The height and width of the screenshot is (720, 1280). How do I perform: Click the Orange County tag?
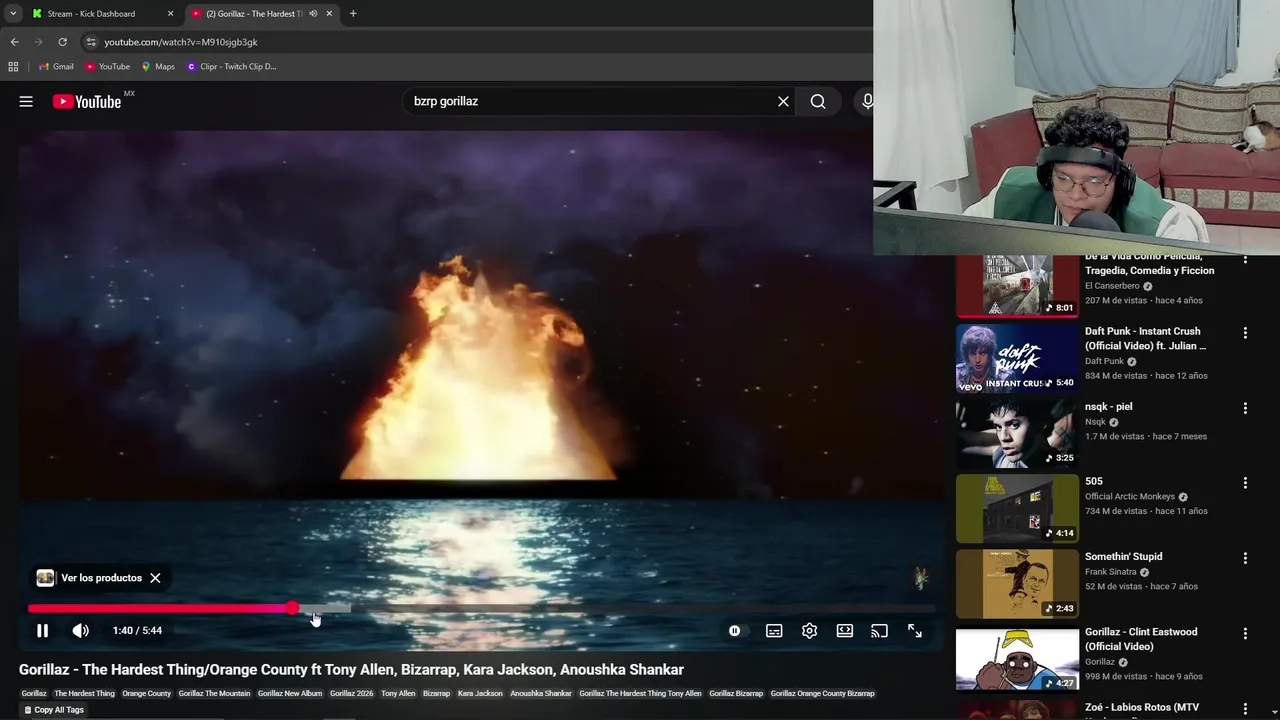click(146, 693)
